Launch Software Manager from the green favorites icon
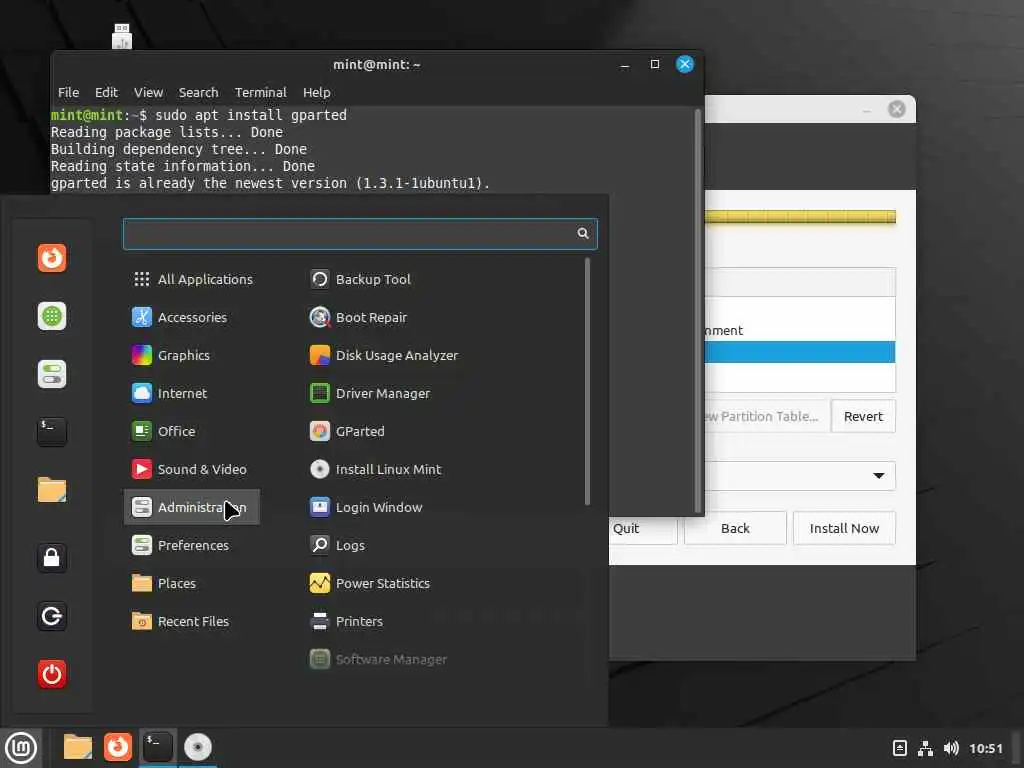 click(52, 316)
